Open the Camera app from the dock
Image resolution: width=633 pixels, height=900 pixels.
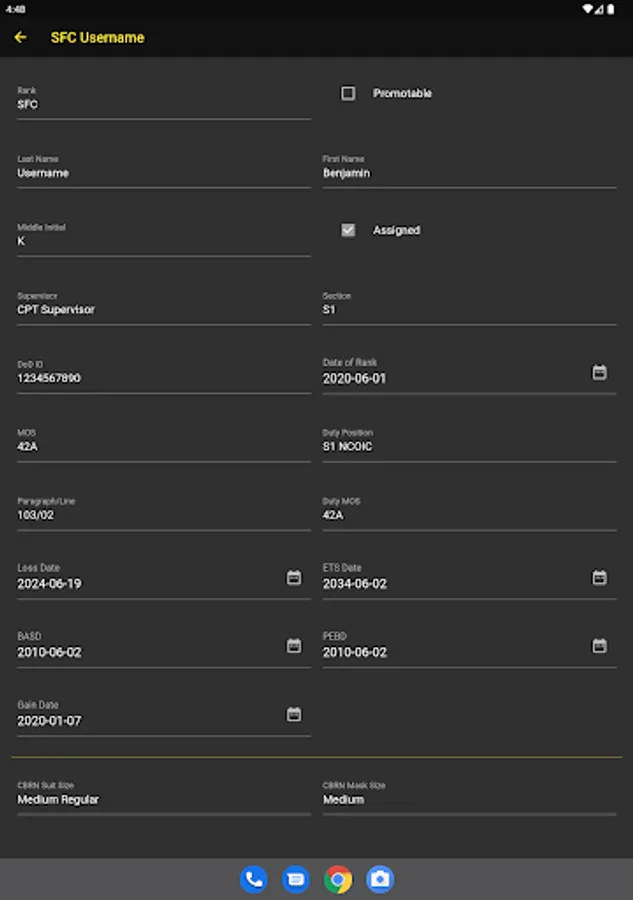[x=380, y=879]
